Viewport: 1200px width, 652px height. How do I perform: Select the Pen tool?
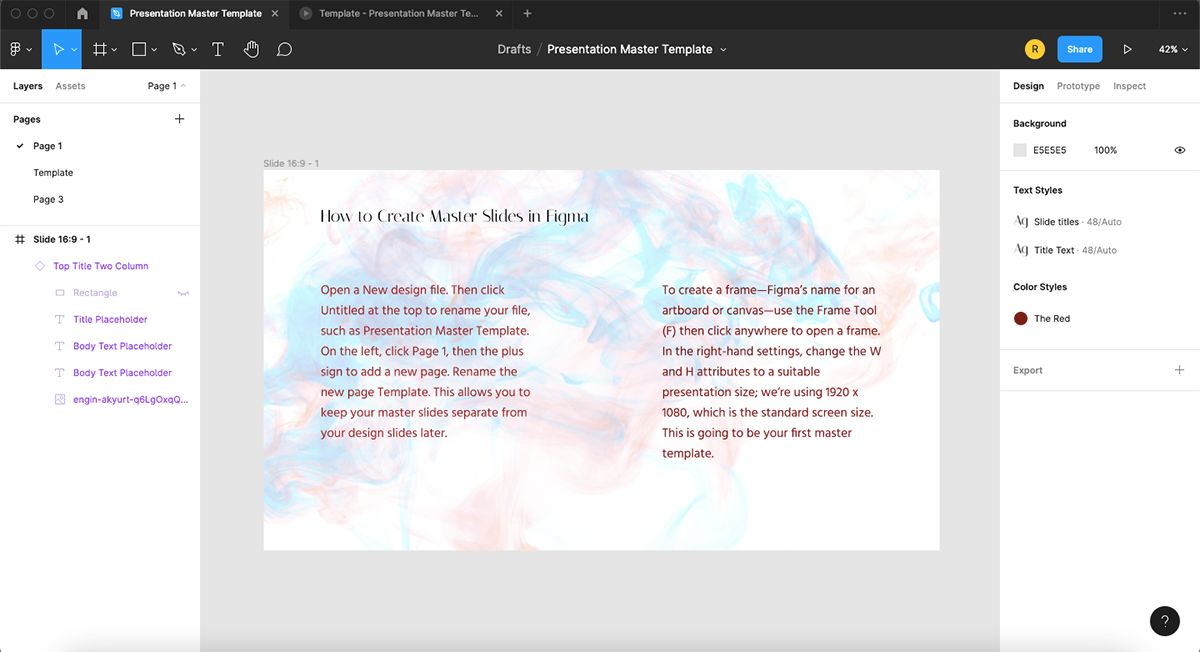tap(177, 48)
